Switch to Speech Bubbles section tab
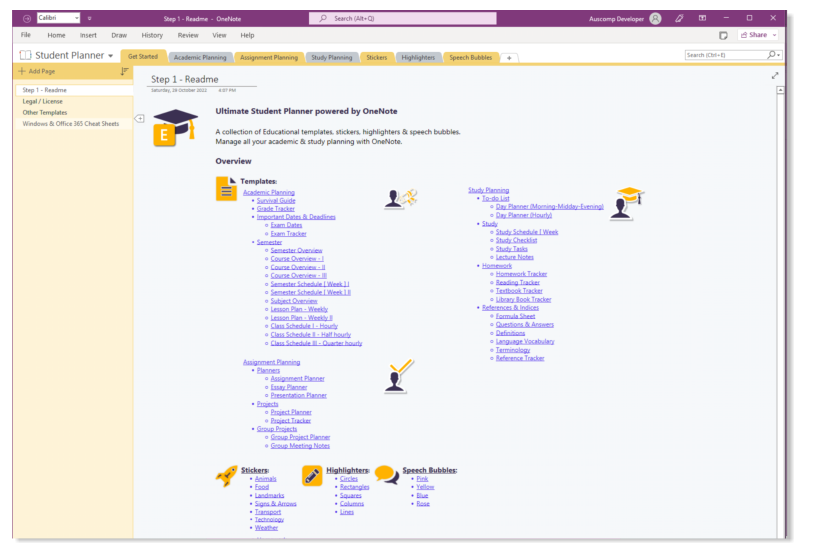 coord(471,58)
